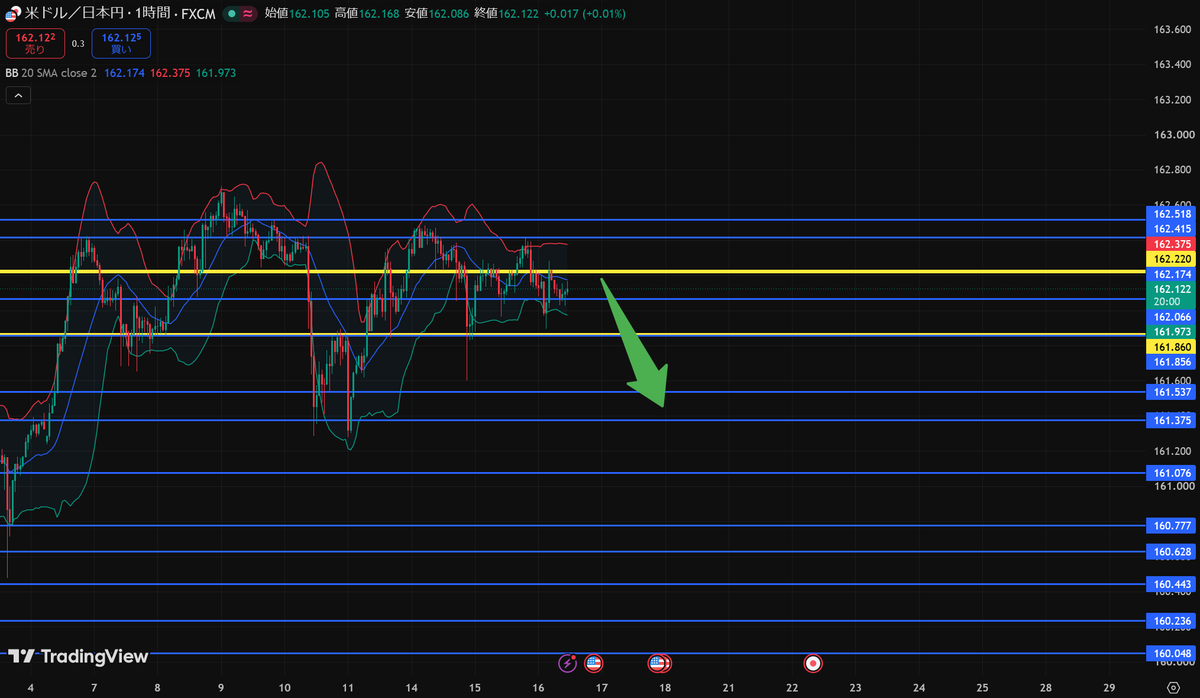Select the 161.537 horizontal line price label
The height and width of the screenshot is (698, 1200).
tap(1172, 393)
